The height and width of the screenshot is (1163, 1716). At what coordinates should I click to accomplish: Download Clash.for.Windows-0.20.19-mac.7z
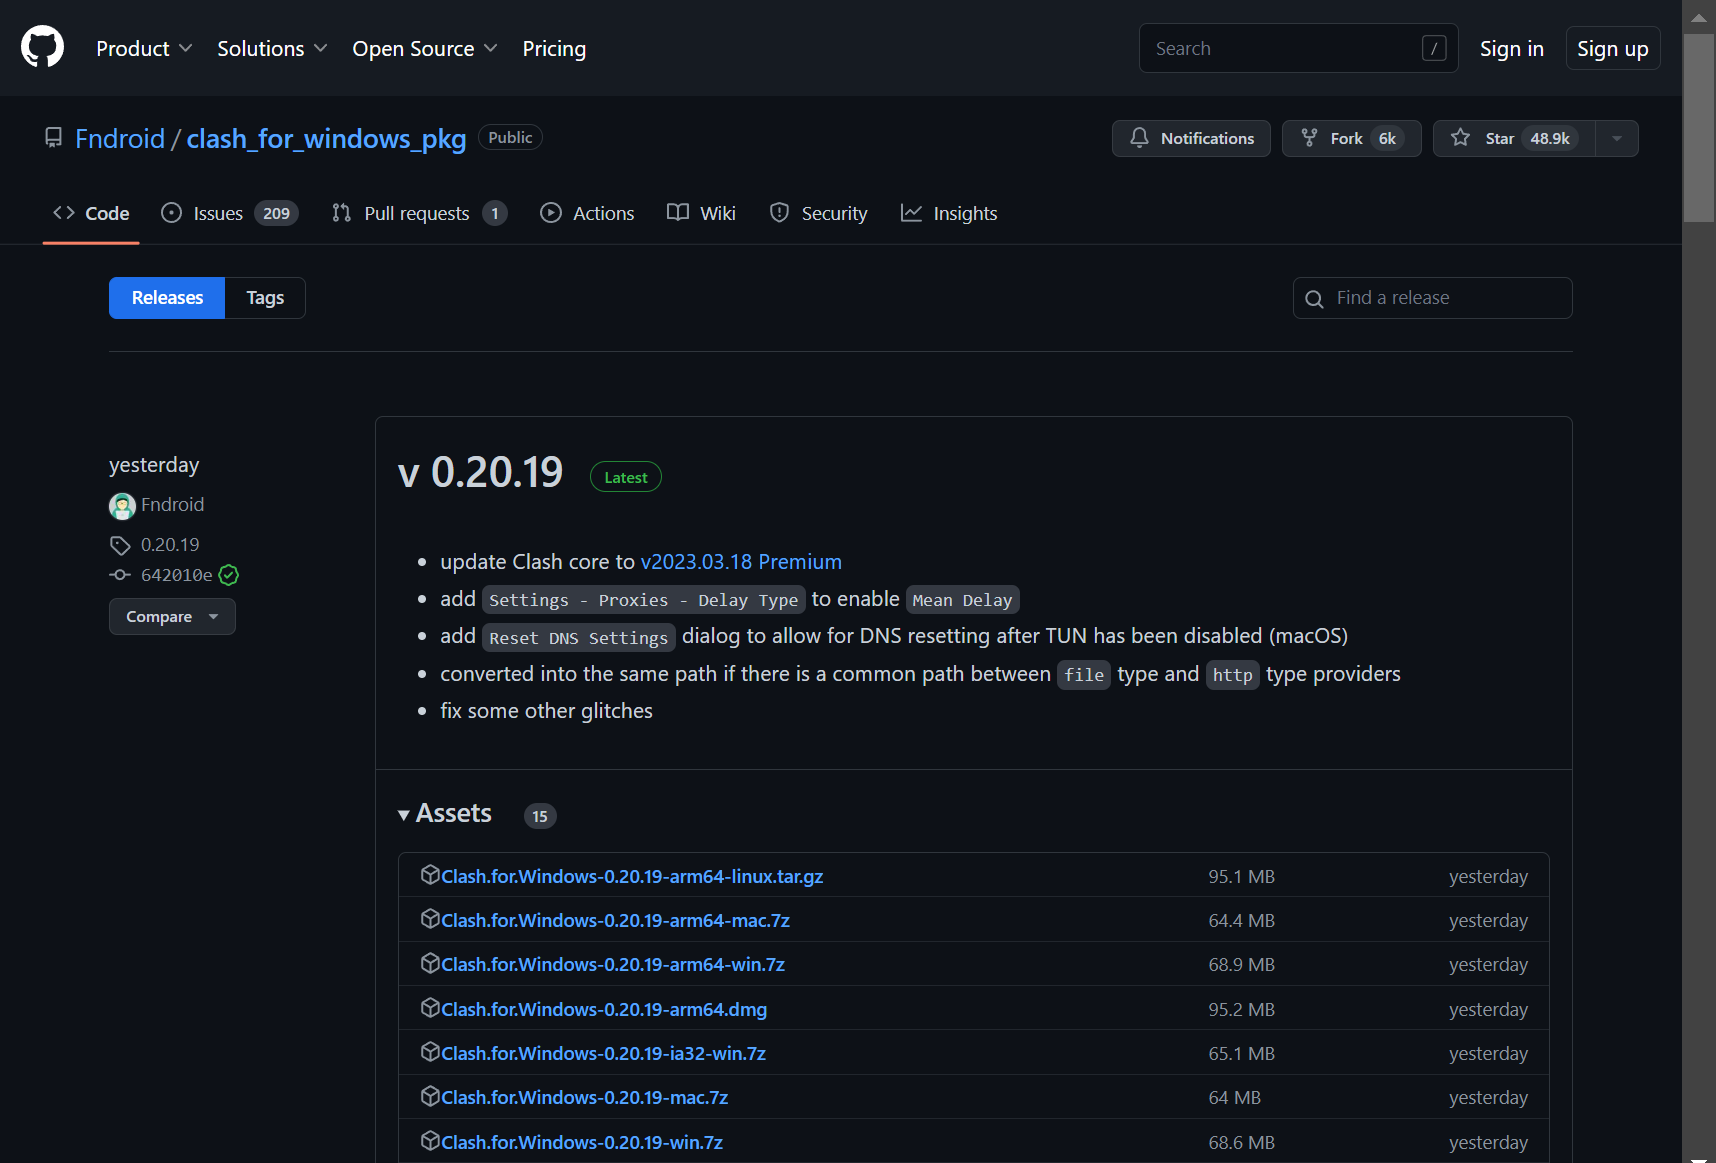pyautogui.click(x=584, y=1097)
